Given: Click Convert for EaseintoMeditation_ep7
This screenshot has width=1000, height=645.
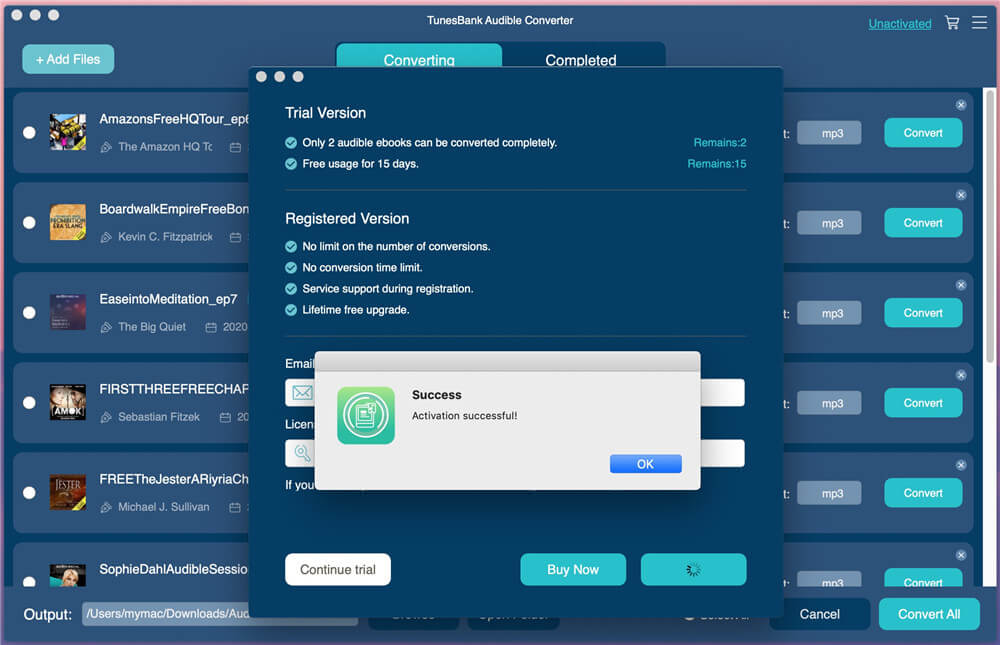Looking at the screenshot, I should (923, 313).
